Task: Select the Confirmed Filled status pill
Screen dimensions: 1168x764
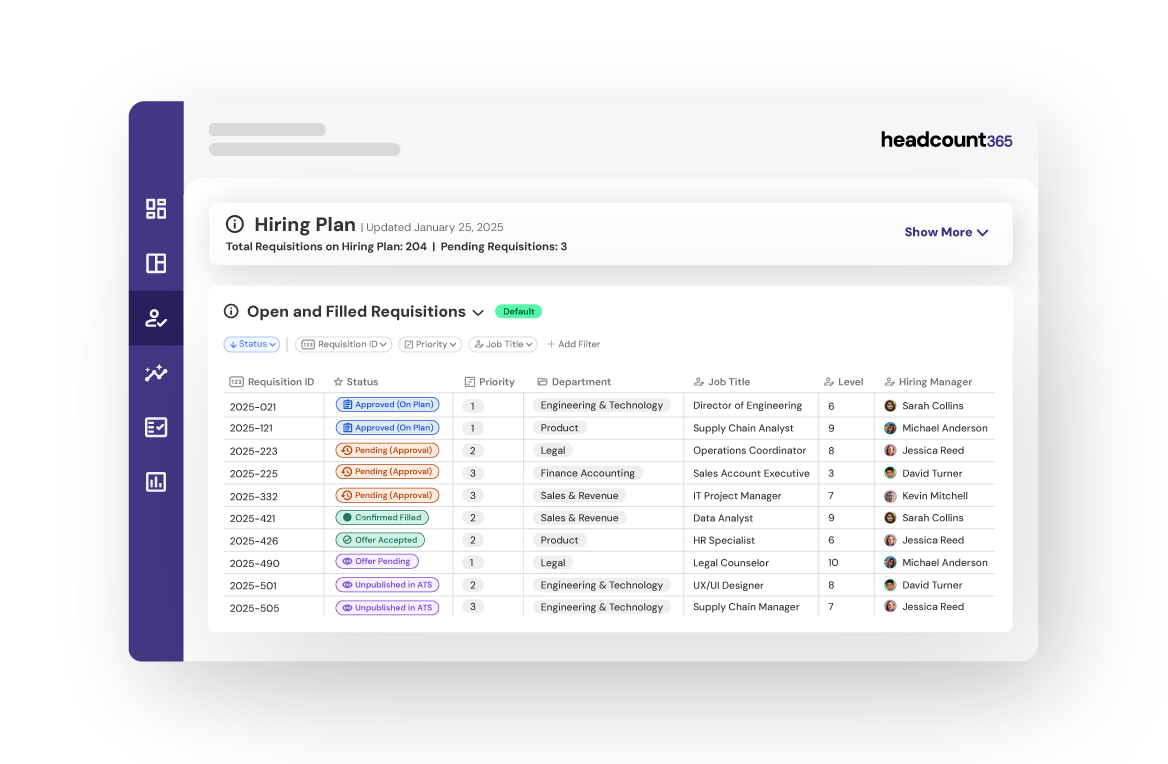Action: point(380,517)
